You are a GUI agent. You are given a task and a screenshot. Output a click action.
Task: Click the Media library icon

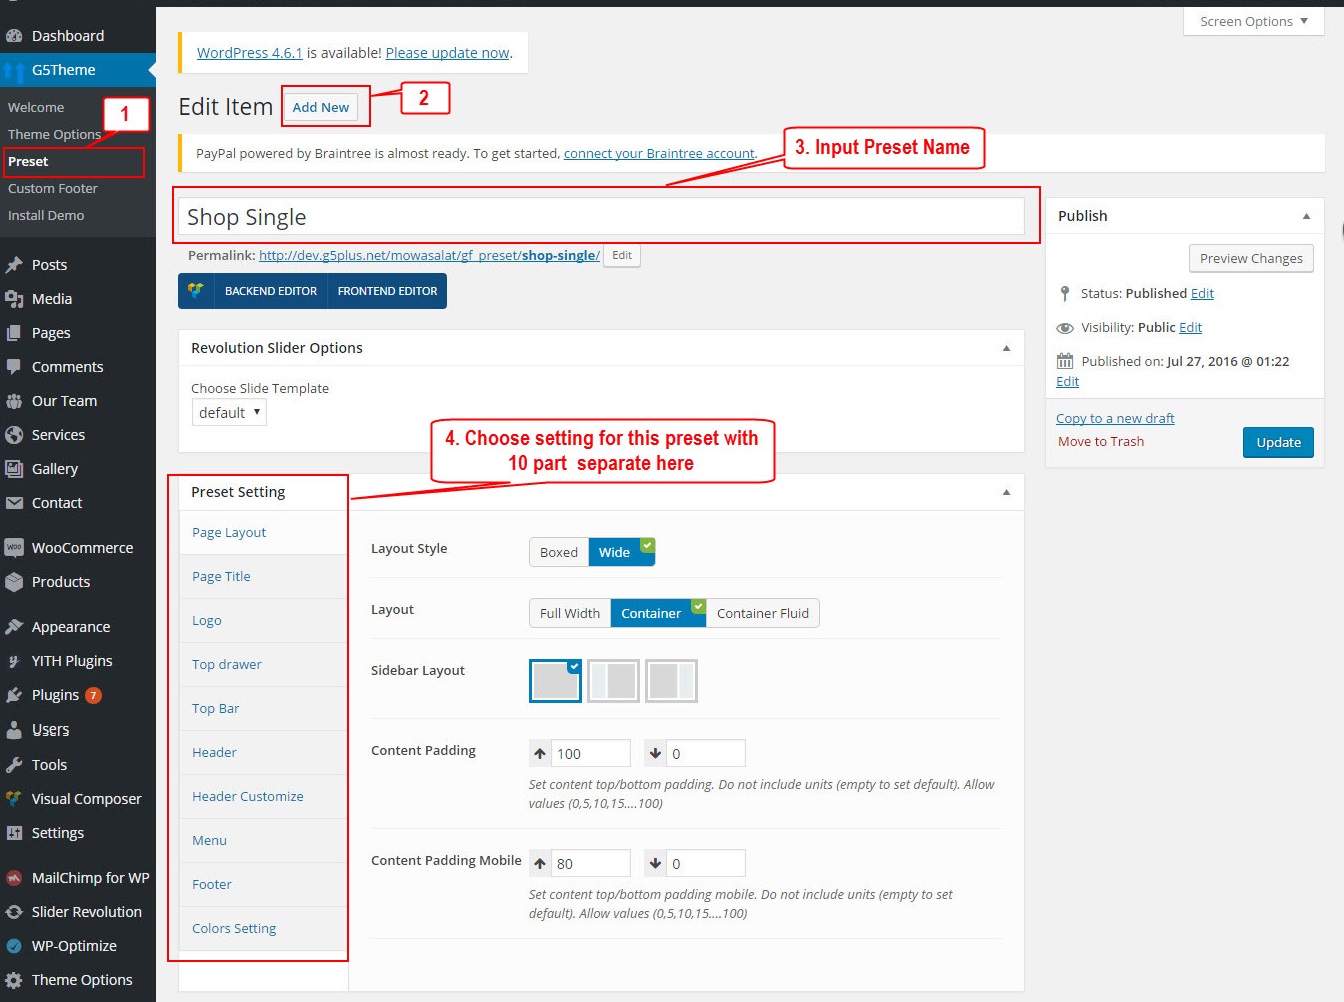14,299
